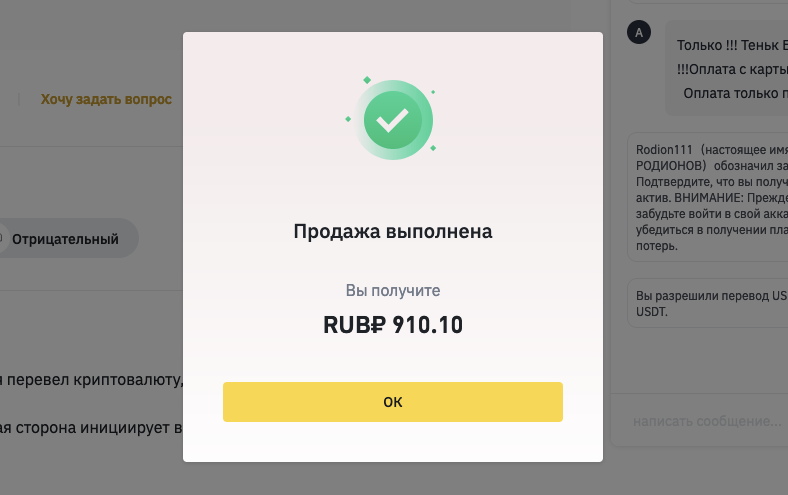The image size is (788, 495).
Task: Click the "Только !!! Теньк" chat line
Action: (x=731, y=45)
